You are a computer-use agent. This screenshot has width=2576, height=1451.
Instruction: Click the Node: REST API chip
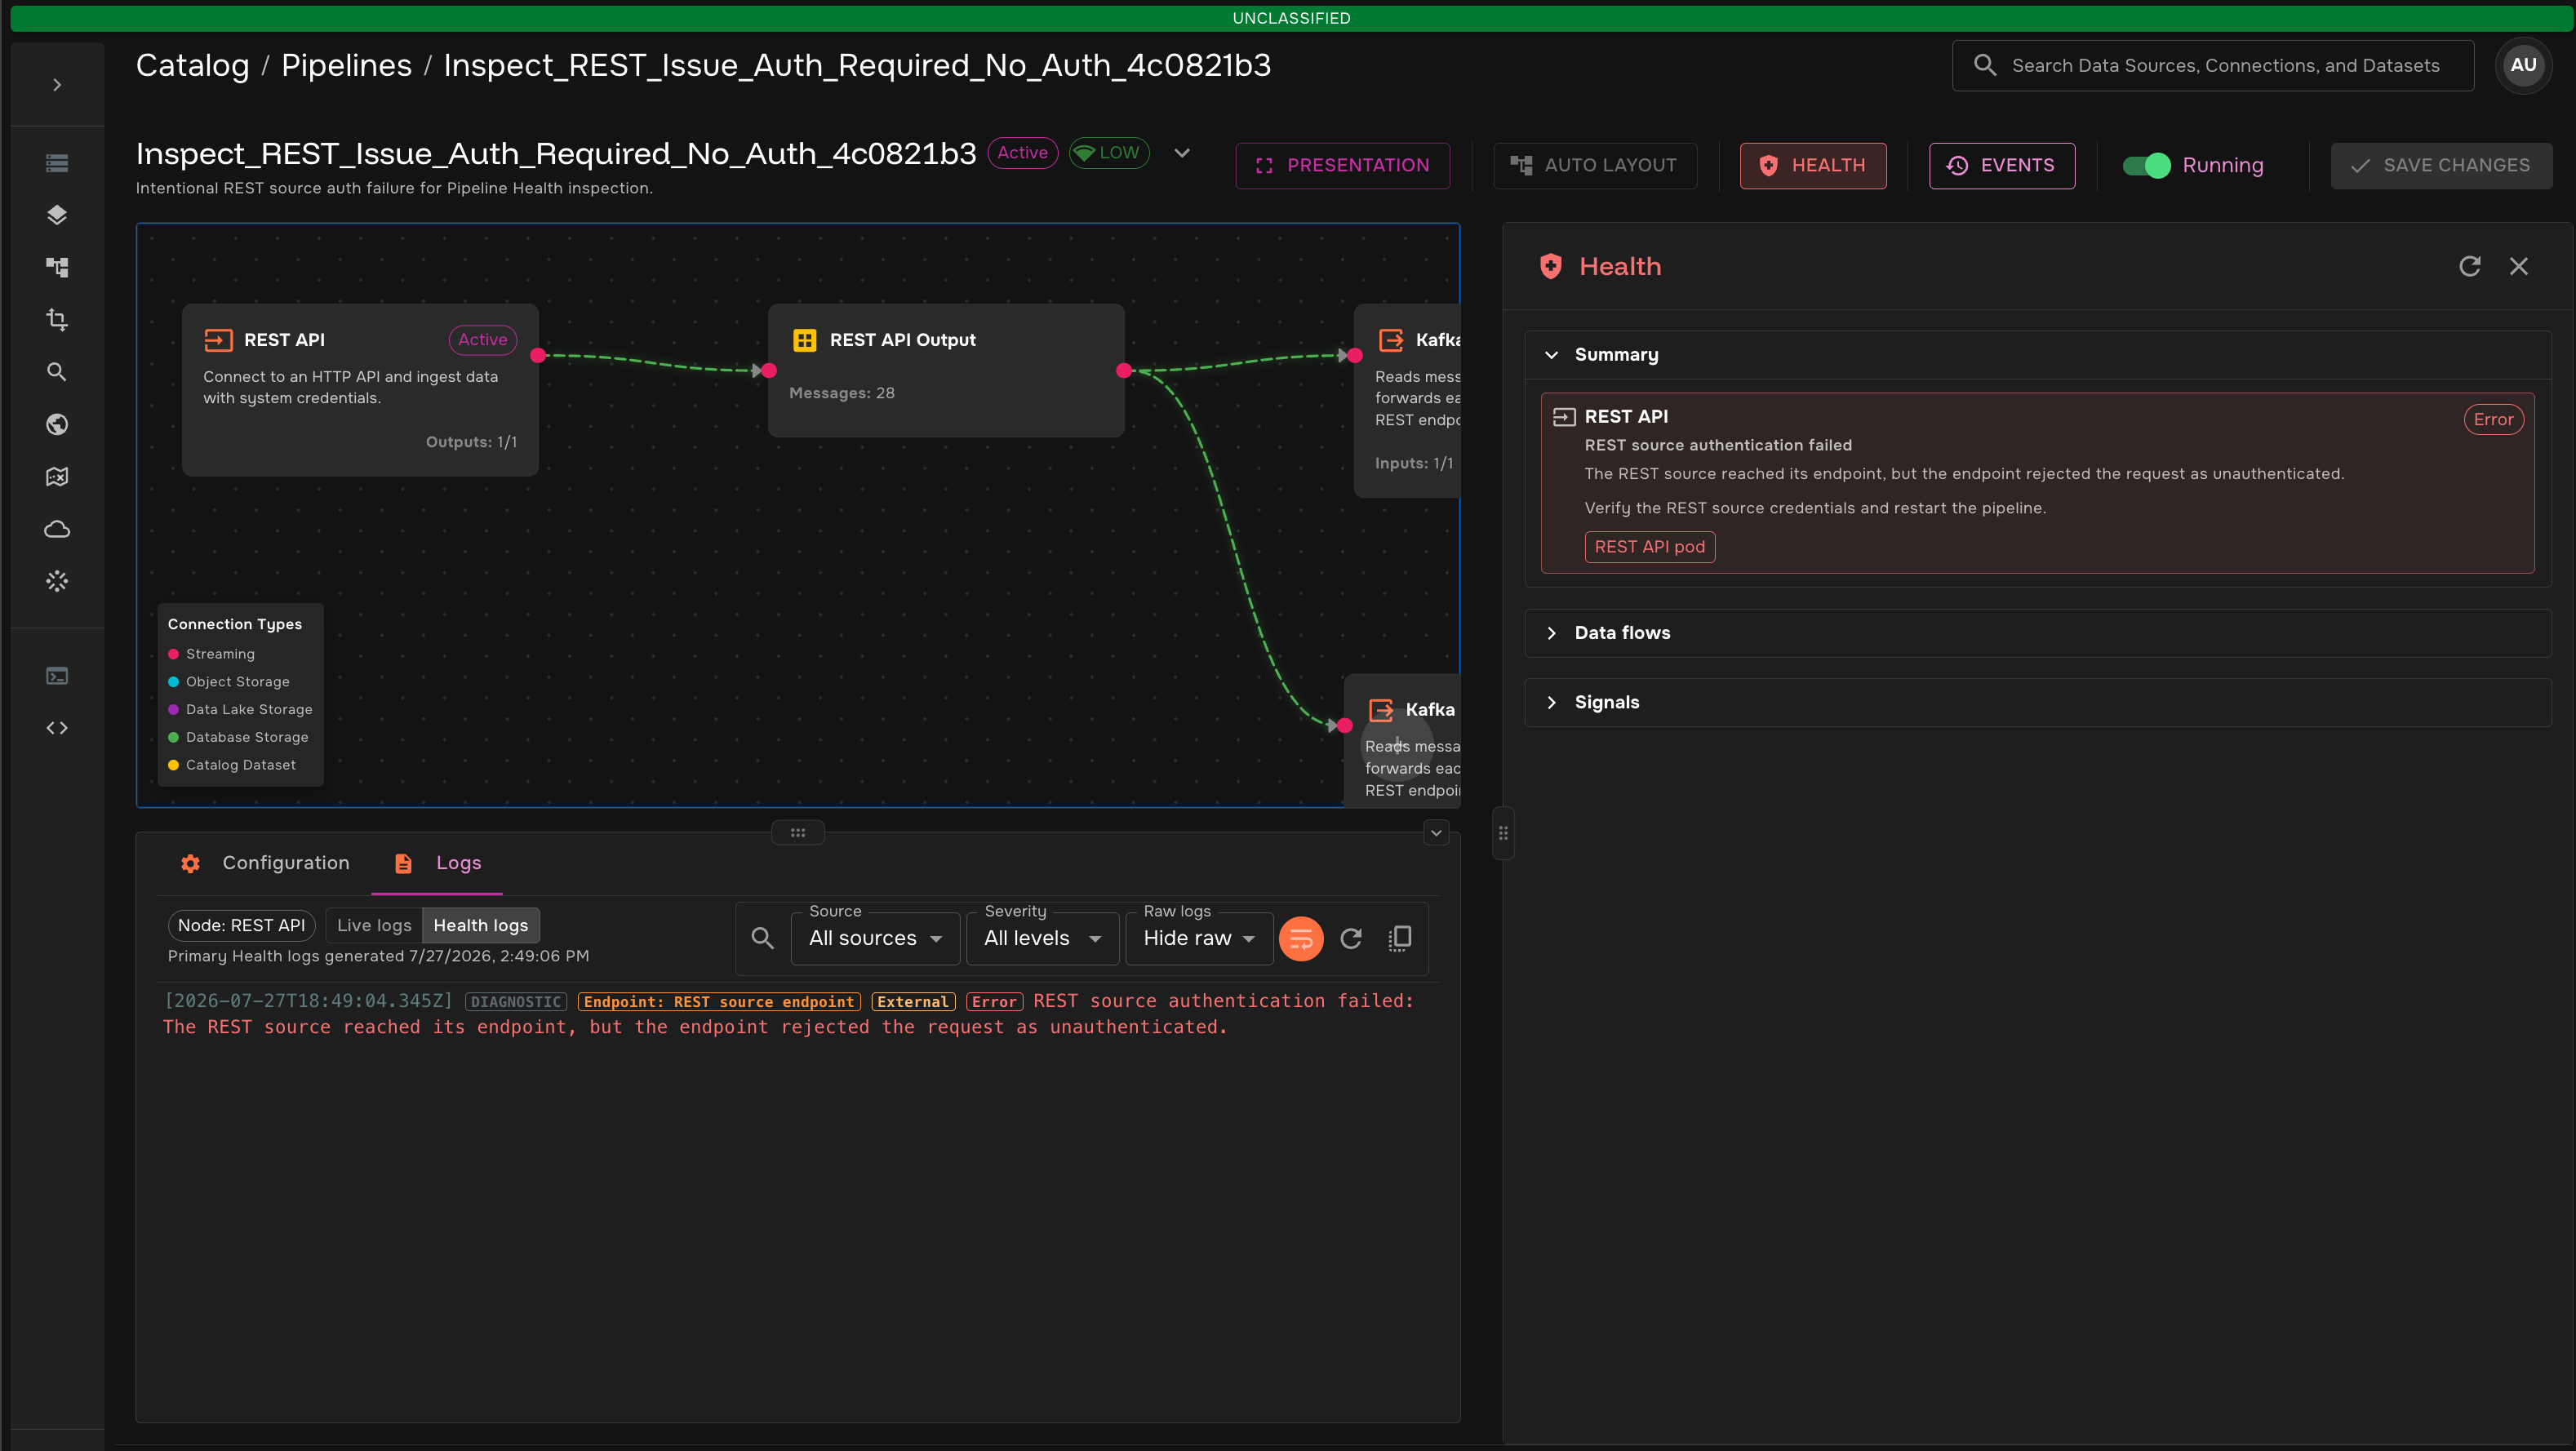[241, 926]
